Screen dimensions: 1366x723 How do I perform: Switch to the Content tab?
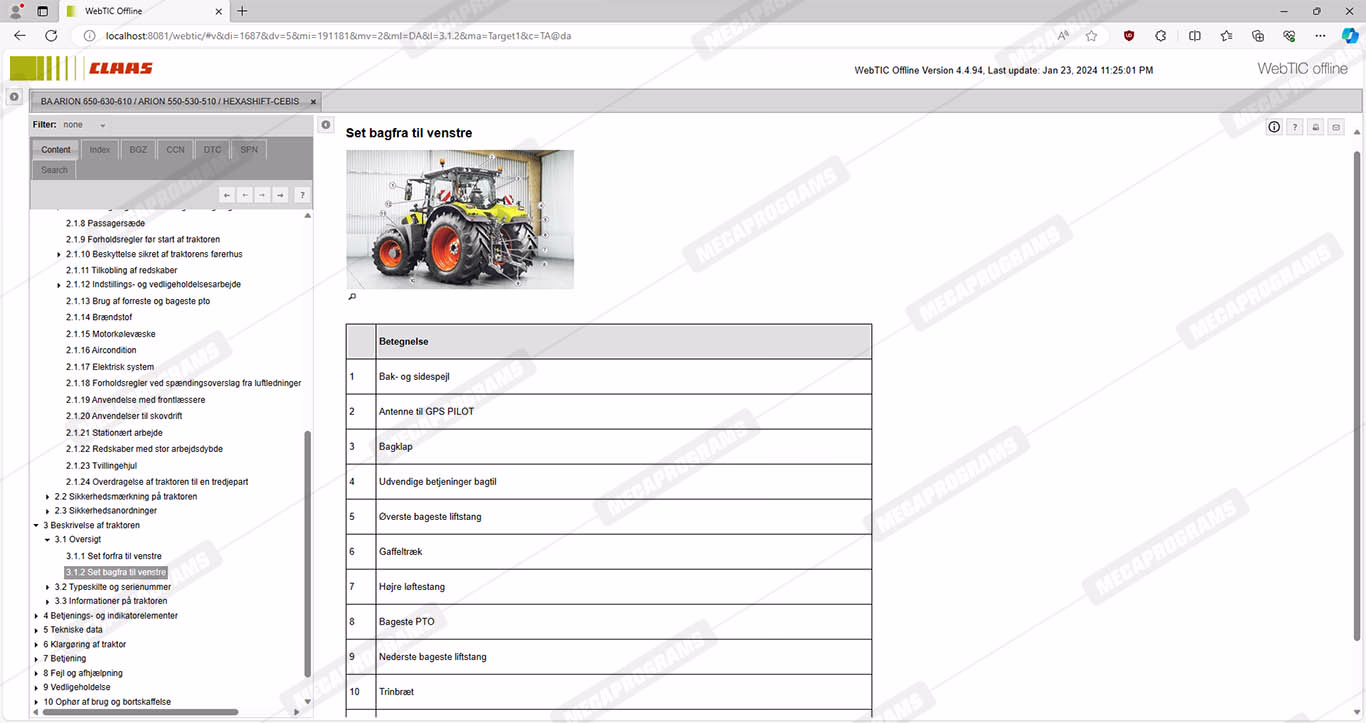56,150
